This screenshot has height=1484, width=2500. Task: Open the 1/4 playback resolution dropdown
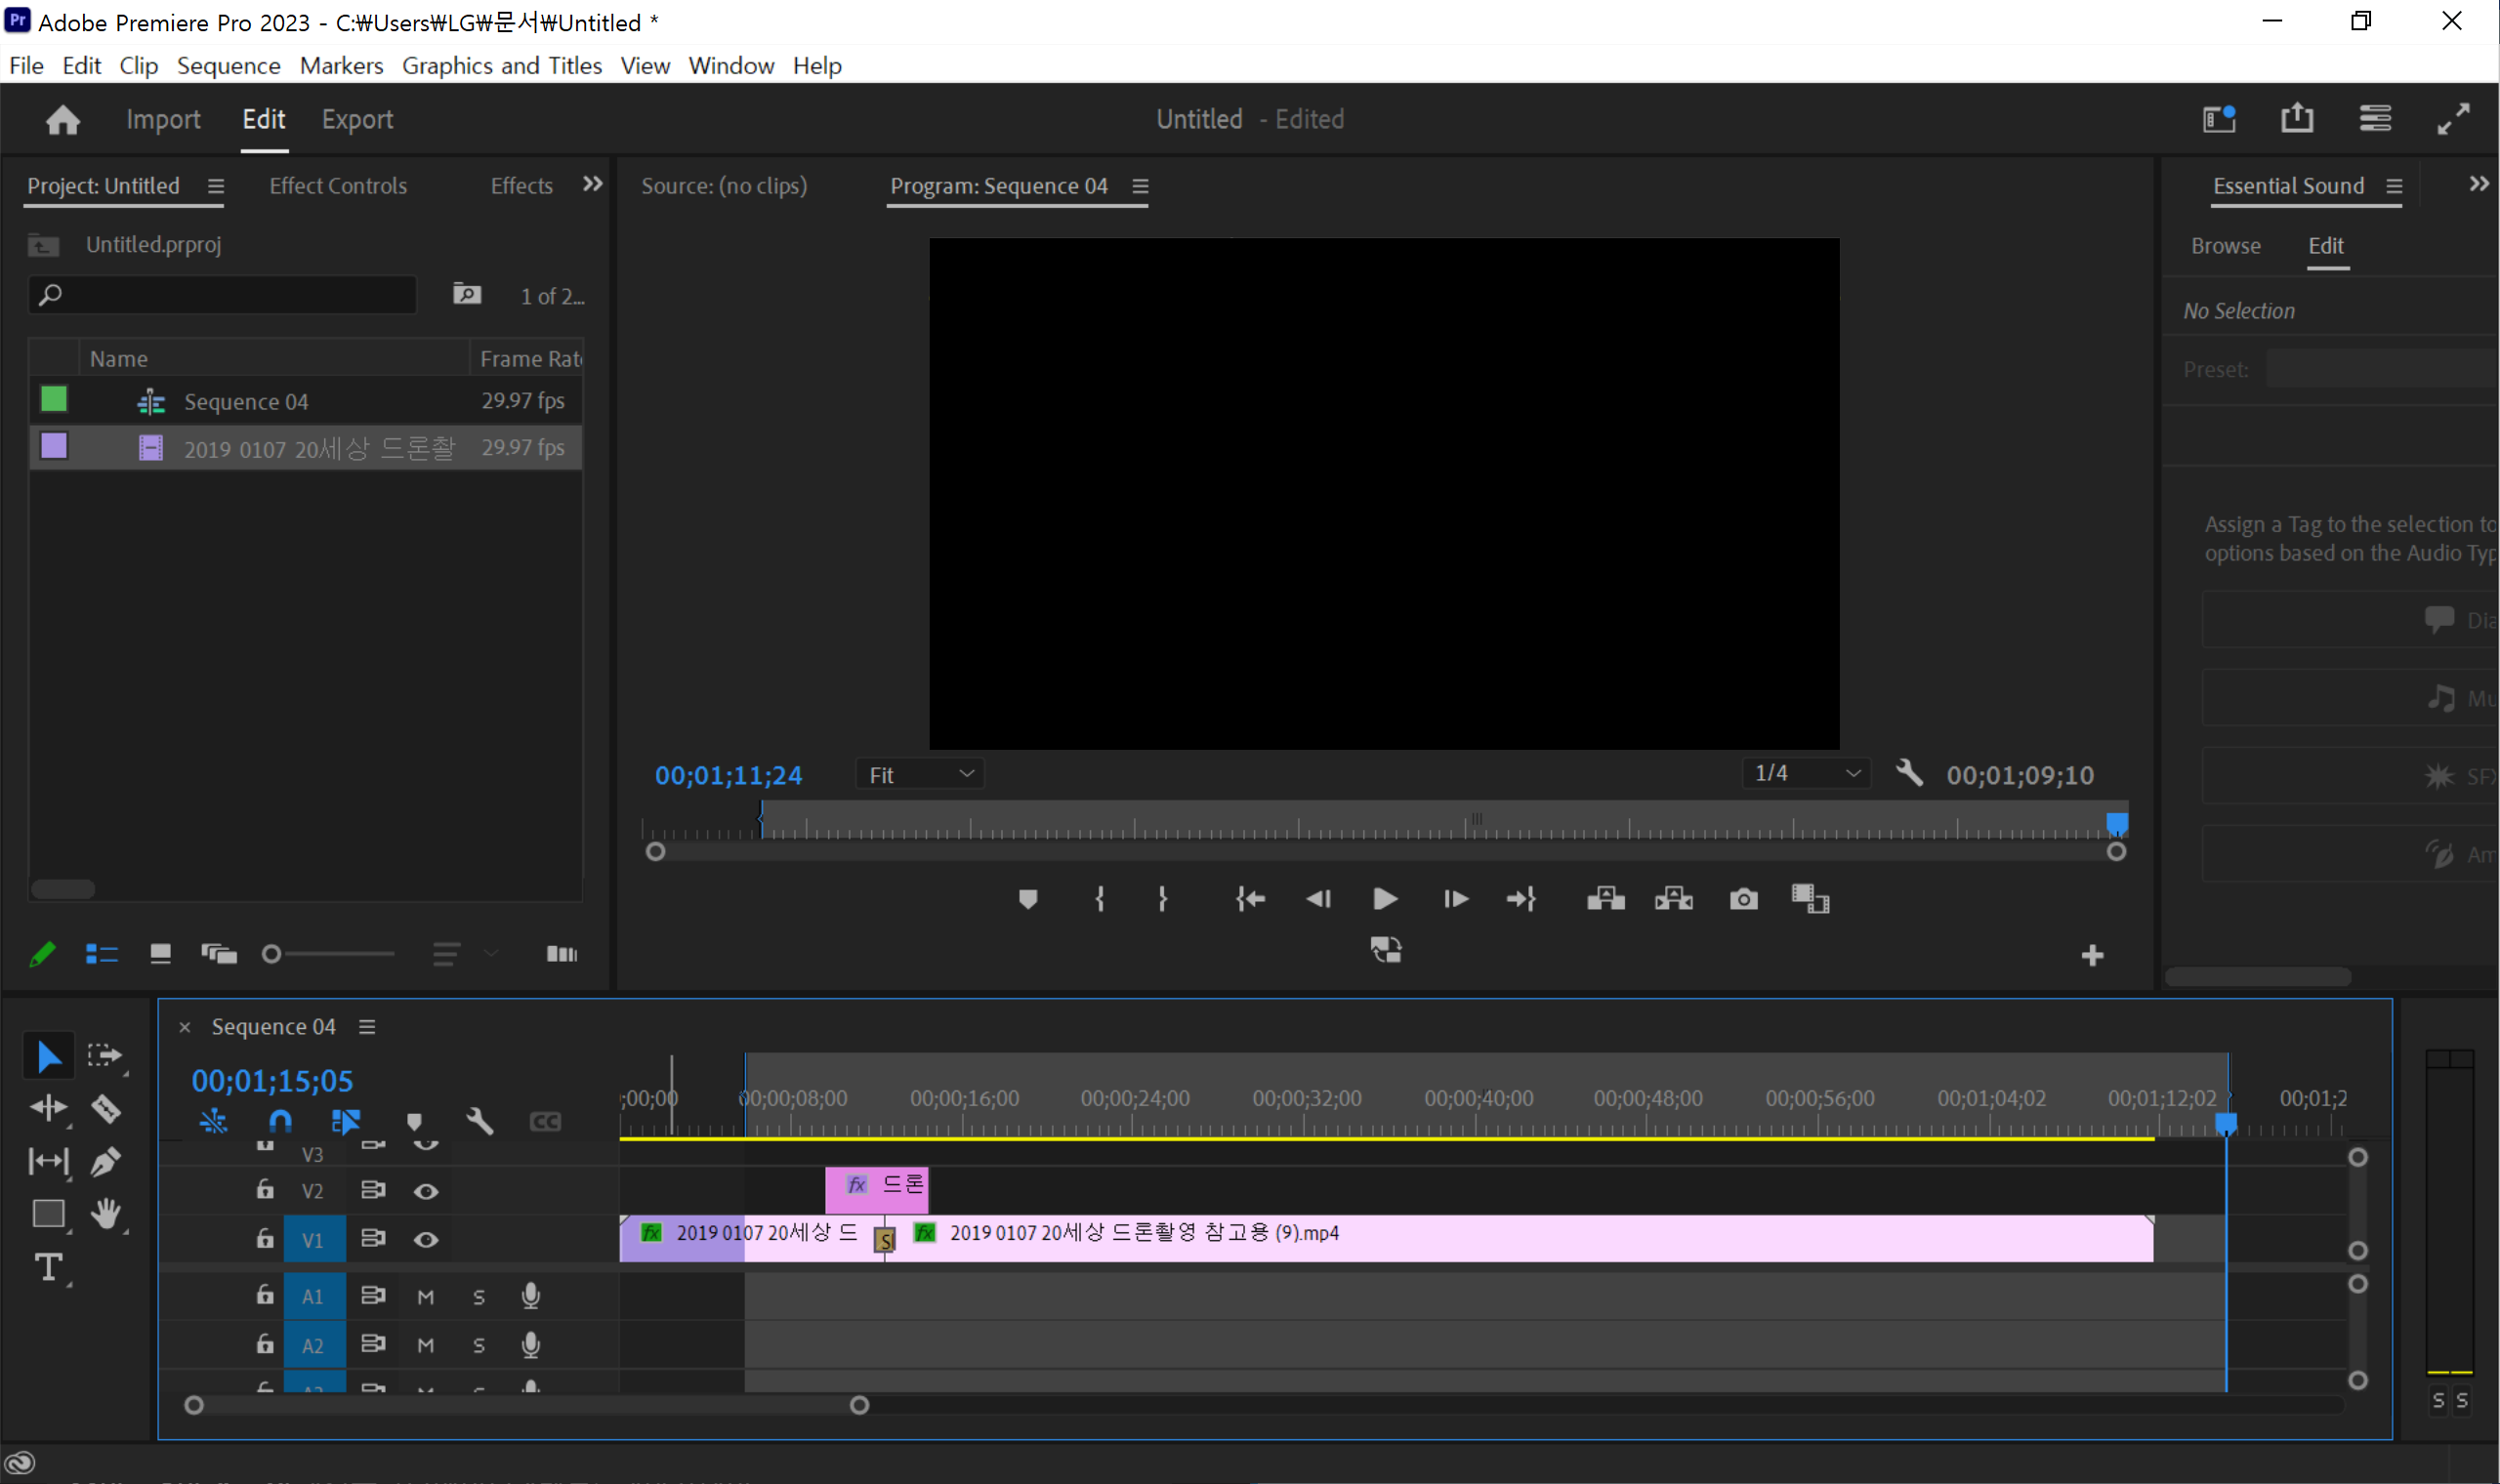pyautogui.click(x=1806, y=773)
